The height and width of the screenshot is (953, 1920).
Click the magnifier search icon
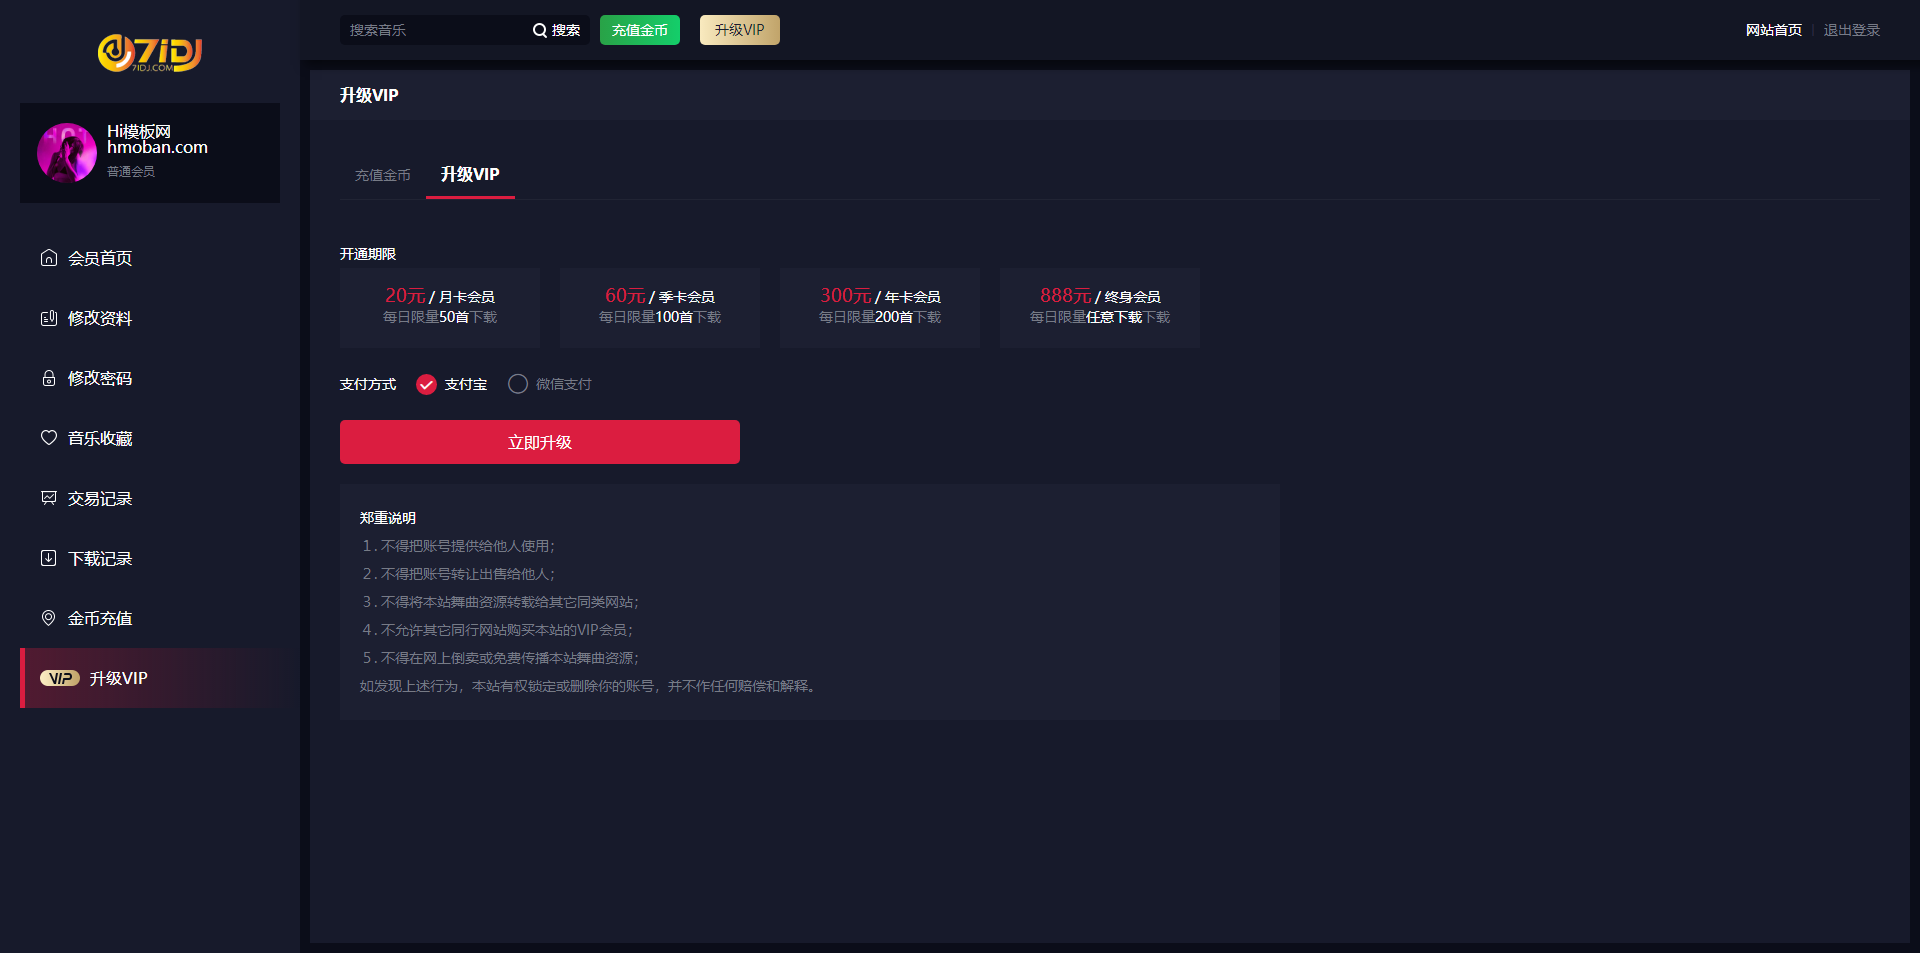point(540,30)
